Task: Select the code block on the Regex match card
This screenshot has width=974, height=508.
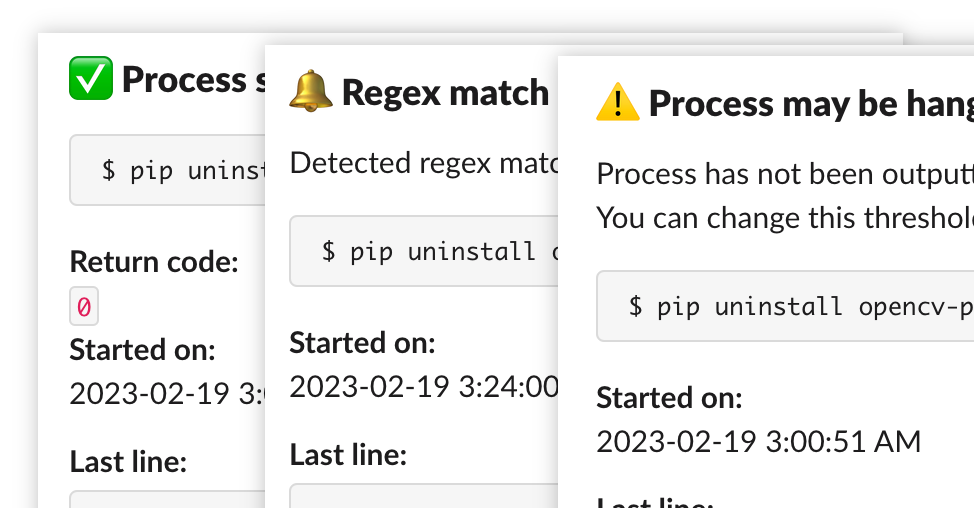Action: coord(424,251)
